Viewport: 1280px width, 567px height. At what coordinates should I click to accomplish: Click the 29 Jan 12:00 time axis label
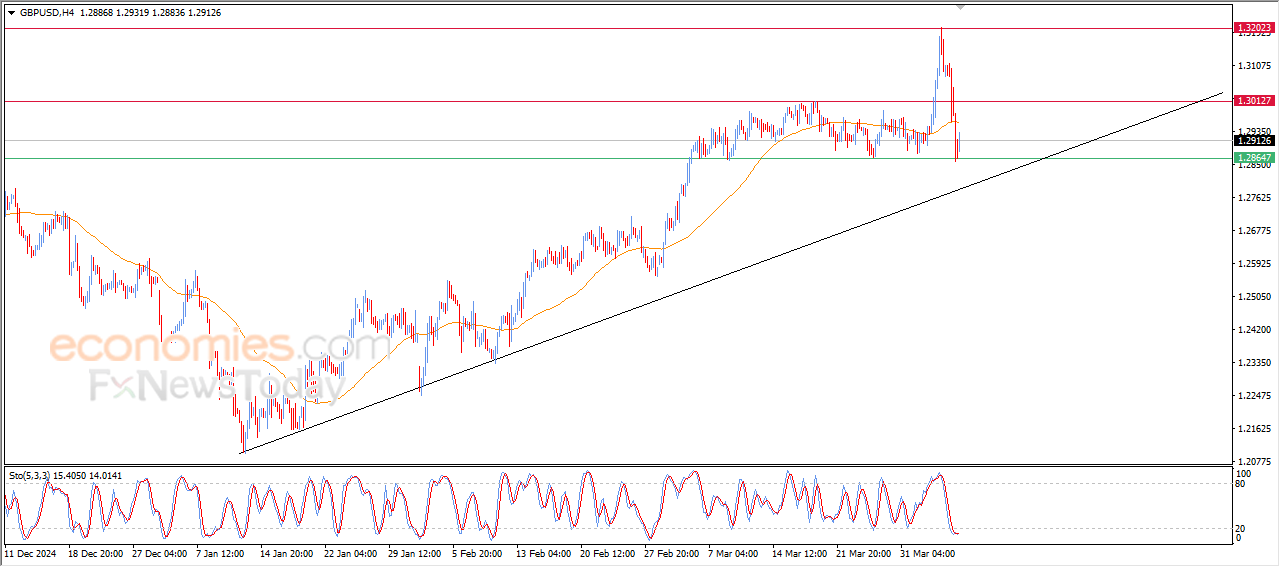pyautogui.click(x=414, y=552)
